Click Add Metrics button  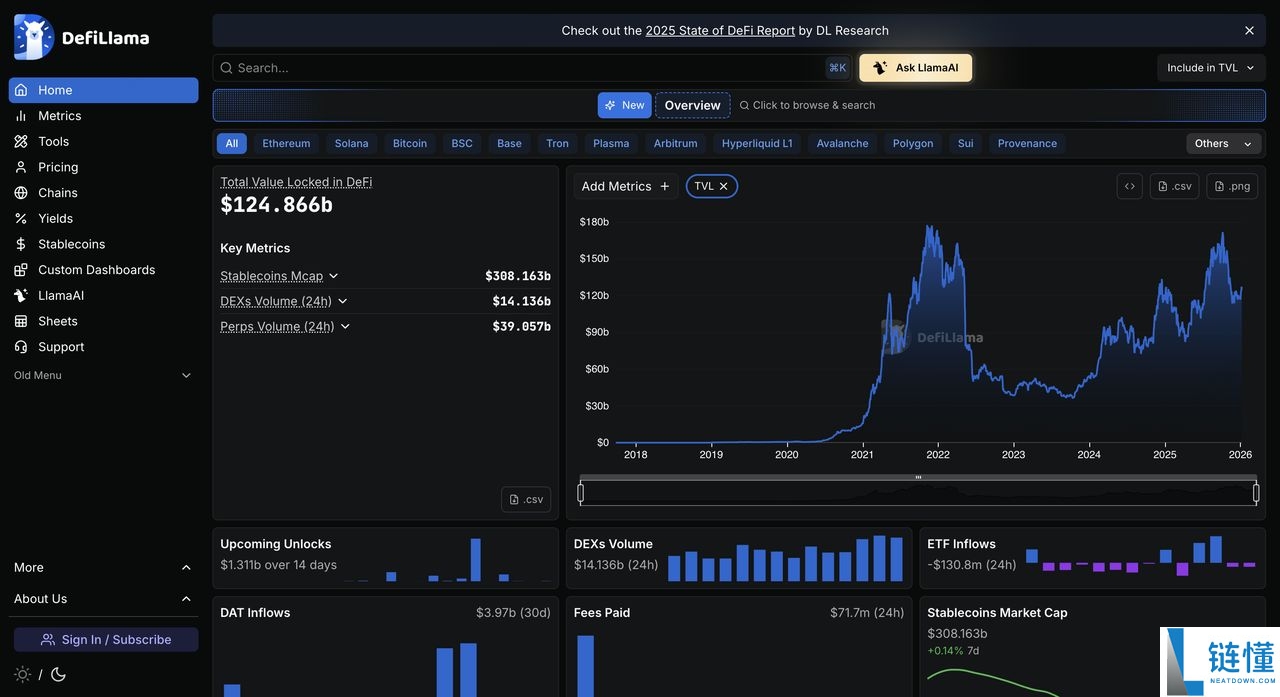coord(626,186)
